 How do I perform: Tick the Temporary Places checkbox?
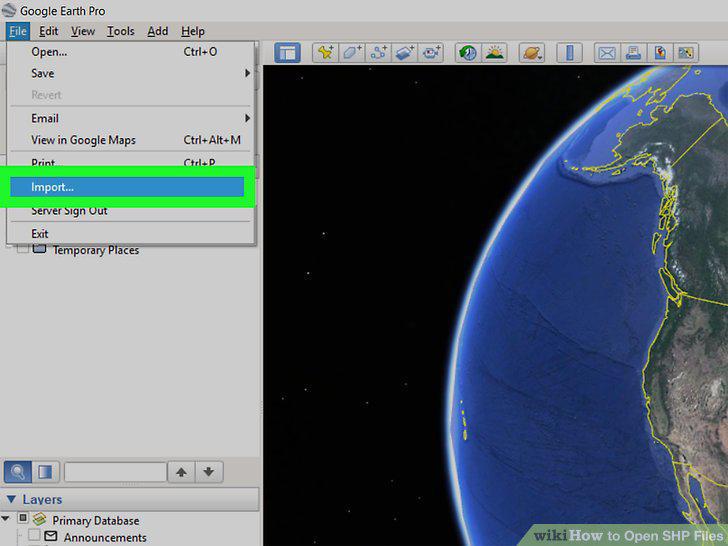(x=22, y=249)
